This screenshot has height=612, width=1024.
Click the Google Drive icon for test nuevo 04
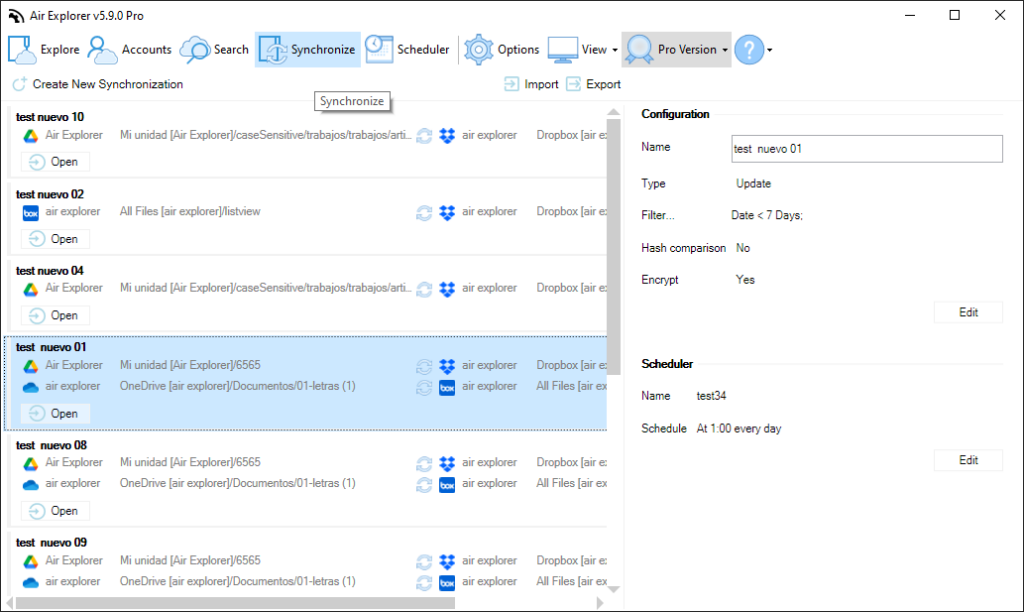tap(30, 288)
